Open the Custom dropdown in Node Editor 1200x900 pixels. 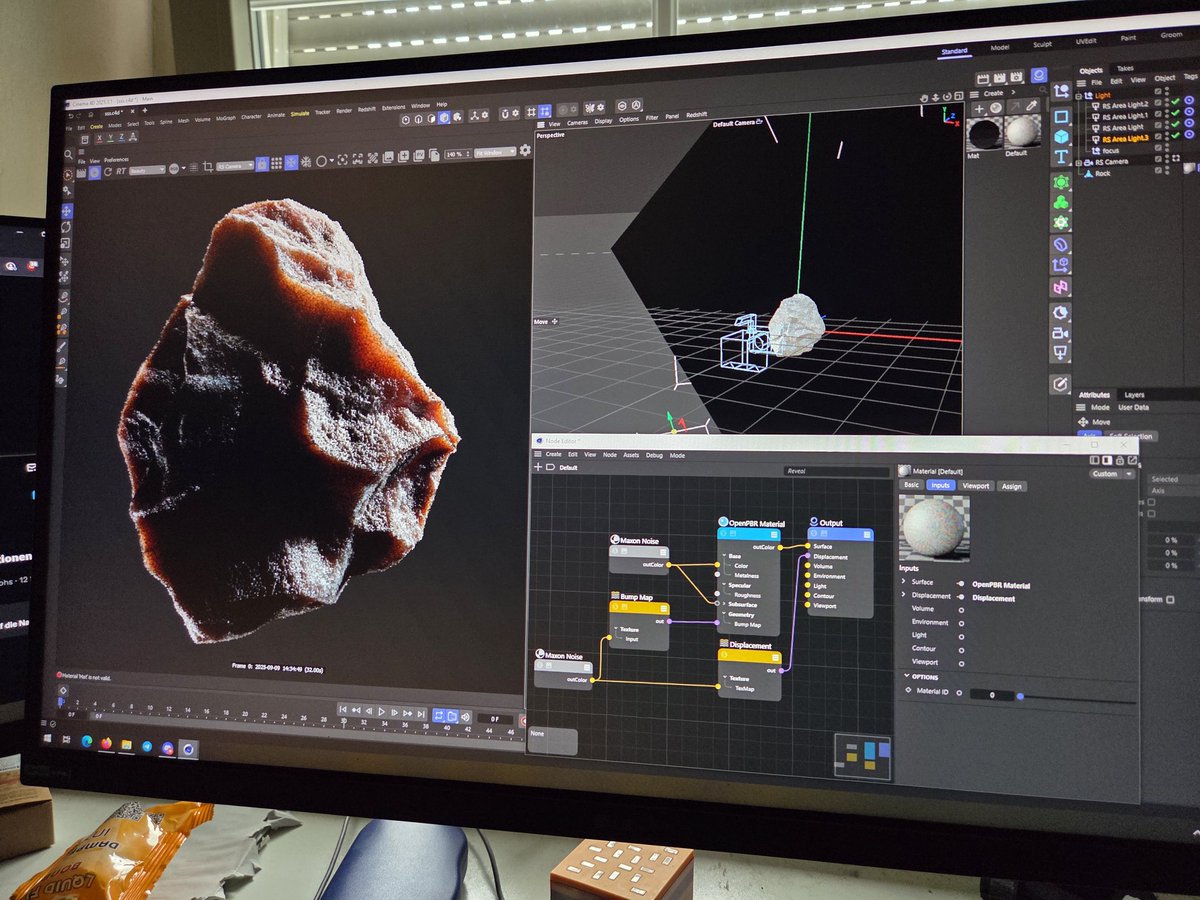(1111, 474)
